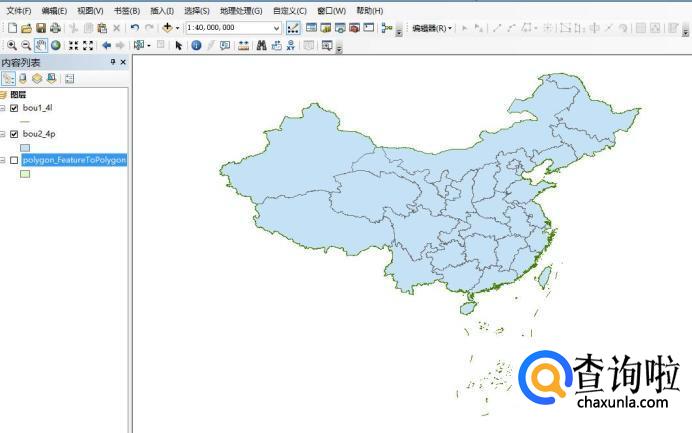The height and width of the screenshot is (433, 692).
Task: Open the 地理处理(G) menu
Action: (x=241, y=11)
